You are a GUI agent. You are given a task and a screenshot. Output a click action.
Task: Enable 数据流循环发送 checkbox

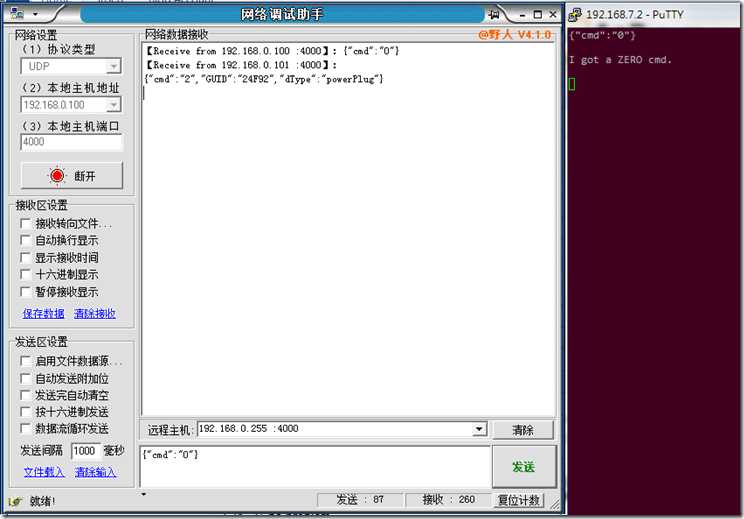[x=25, y=428]
